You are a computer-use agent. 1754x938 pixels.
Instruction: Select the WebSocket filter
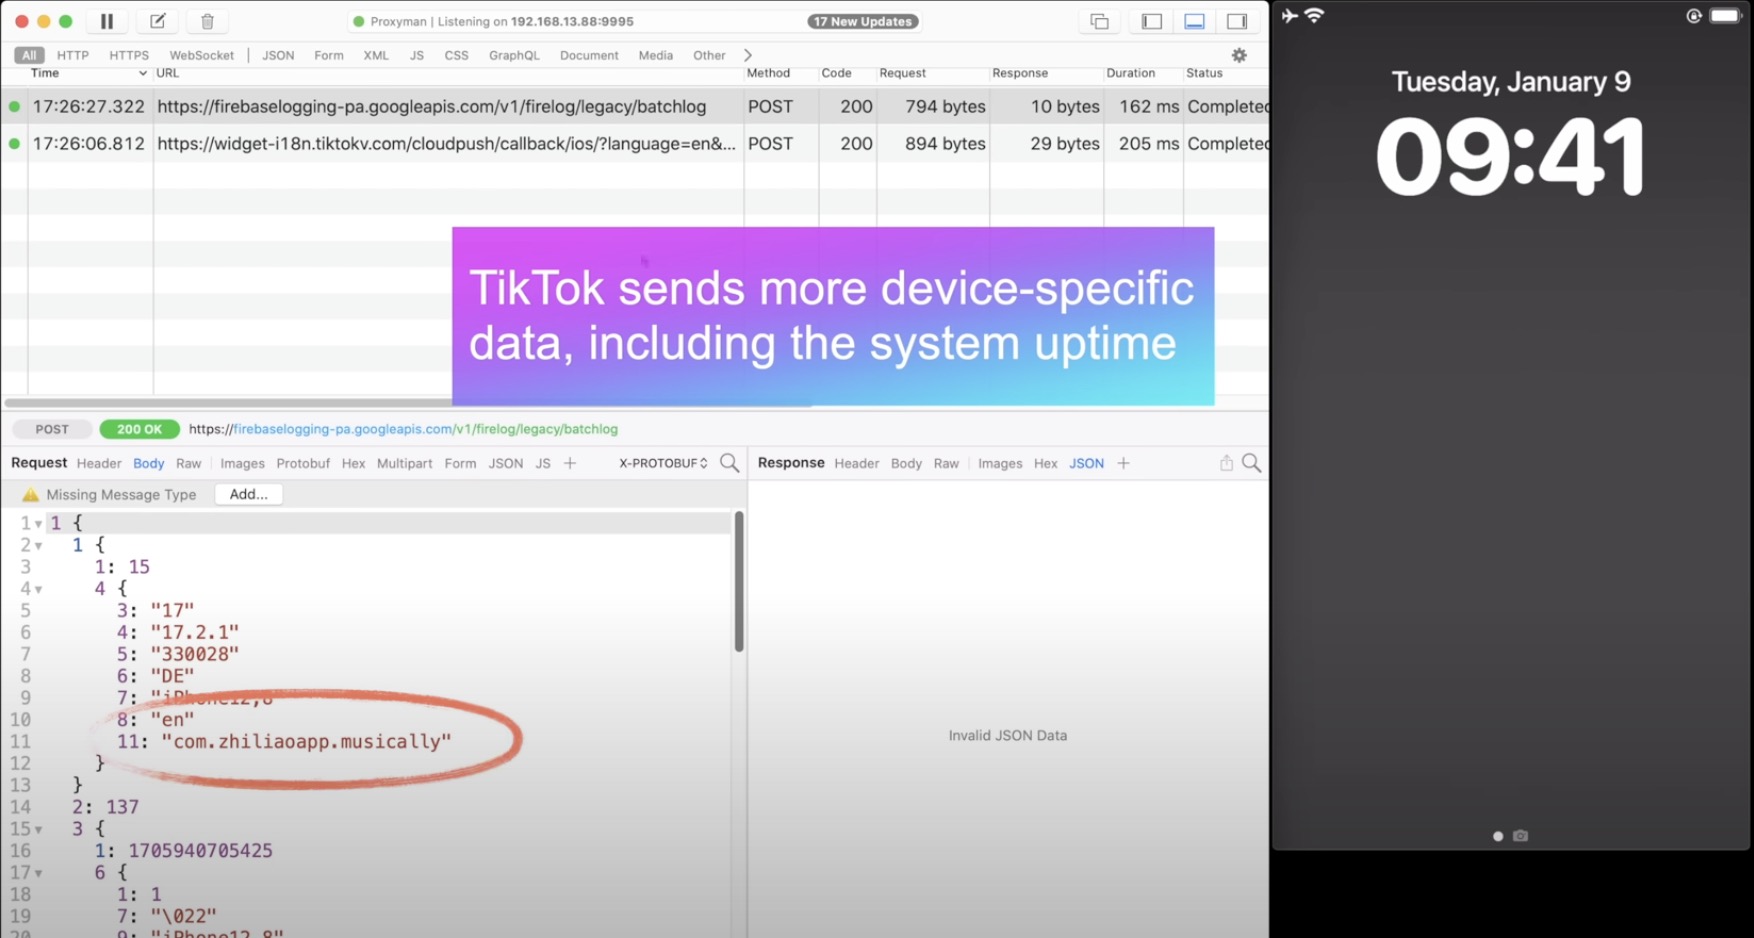pyautogui.click(x=201, y=55)
